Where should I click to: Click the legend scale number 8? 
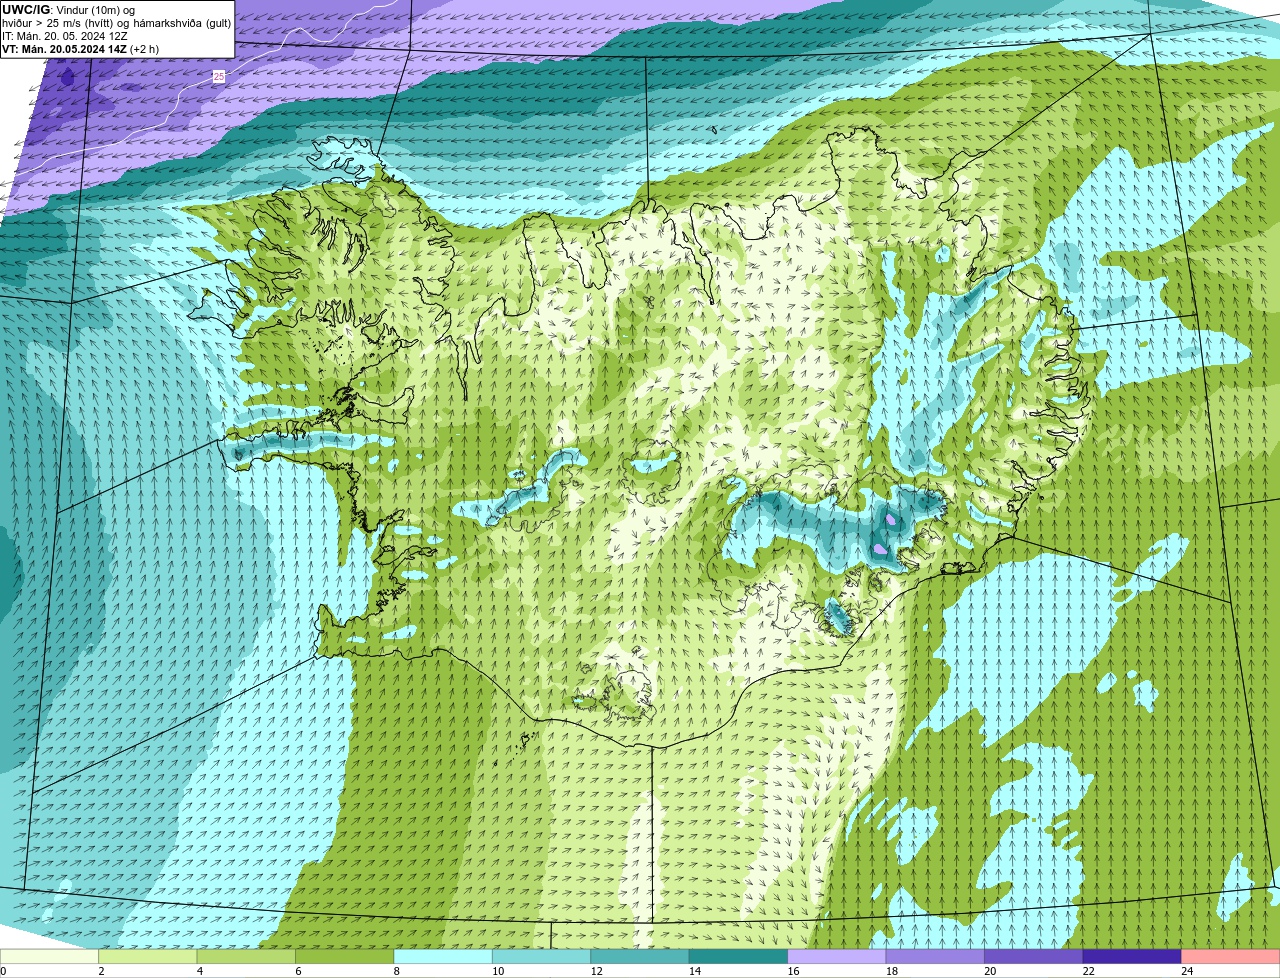pos(396,971)
